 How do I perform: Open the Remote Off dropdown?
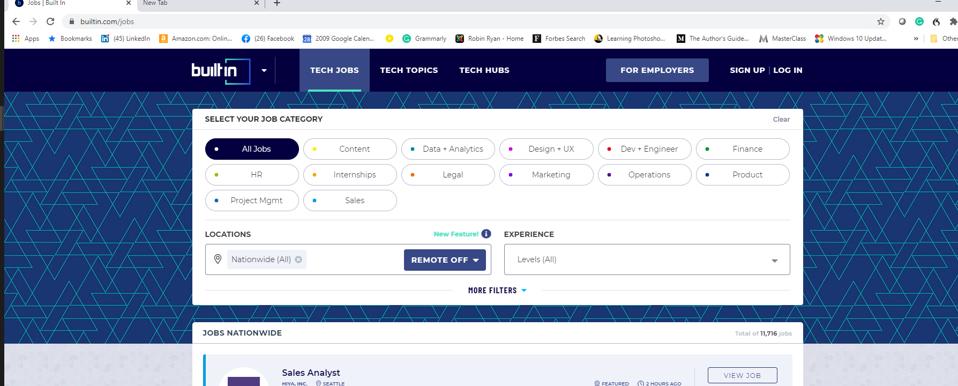coord(445,260)
